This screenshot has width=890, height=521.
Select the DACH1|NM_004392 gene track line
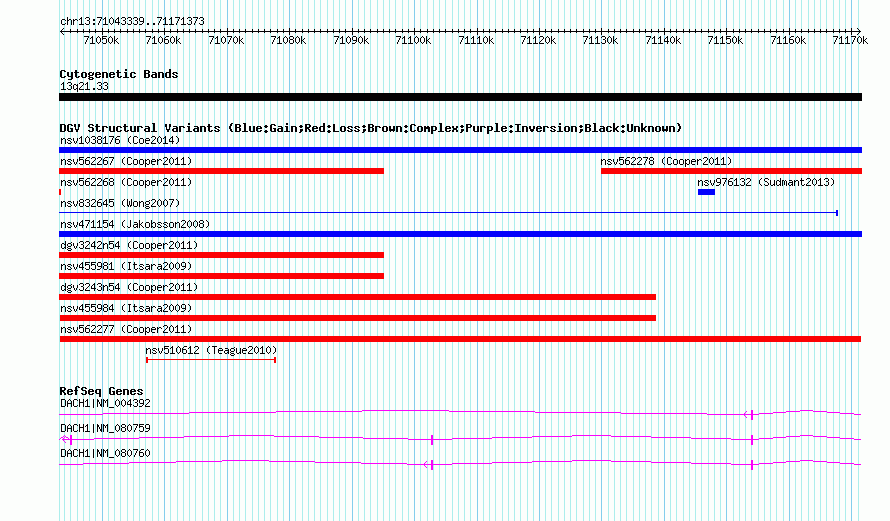tap(460, 413)
